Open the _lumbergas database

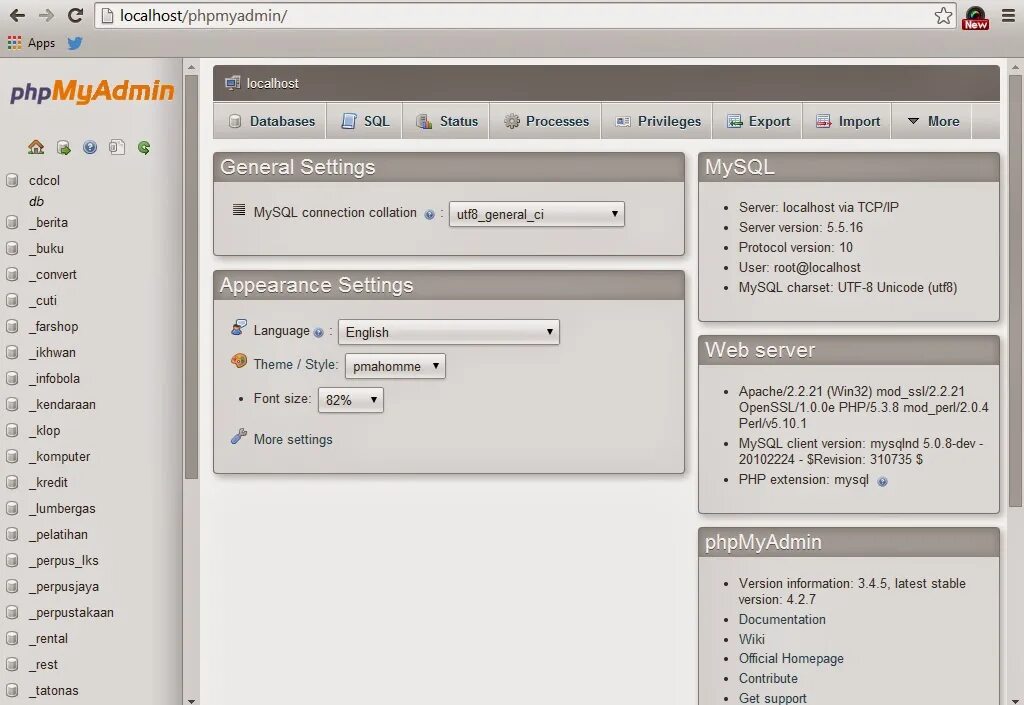[62, 509]
